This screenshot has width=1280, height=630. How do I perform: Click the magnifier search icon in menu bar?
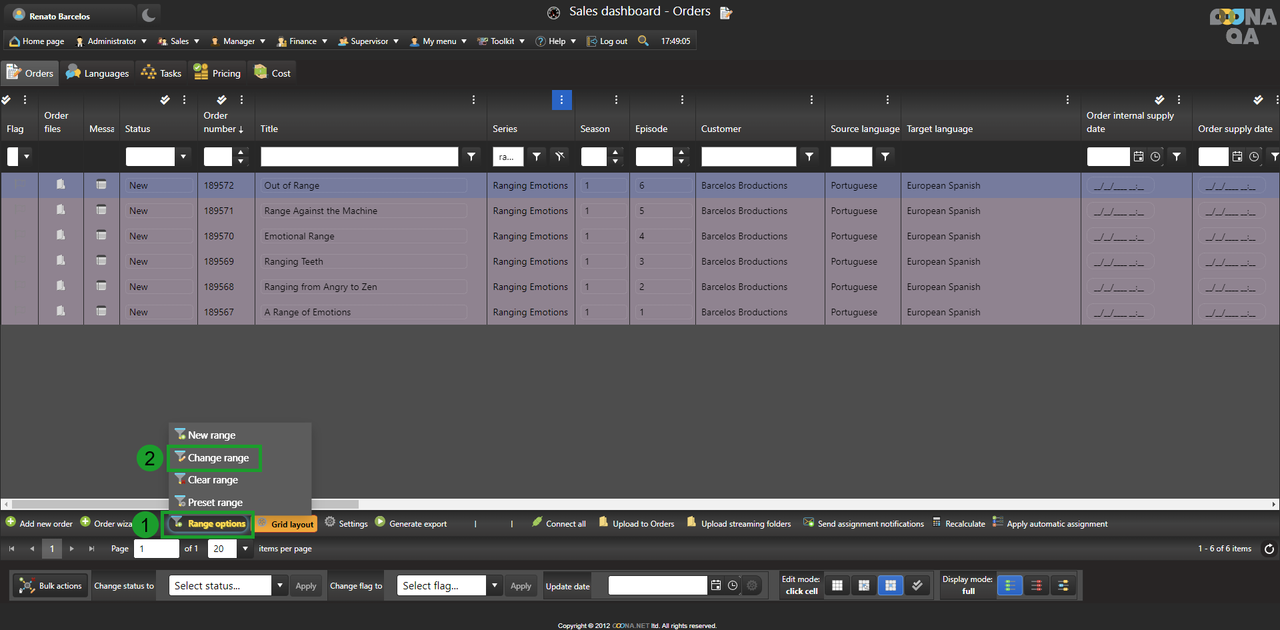coord(643,41)
